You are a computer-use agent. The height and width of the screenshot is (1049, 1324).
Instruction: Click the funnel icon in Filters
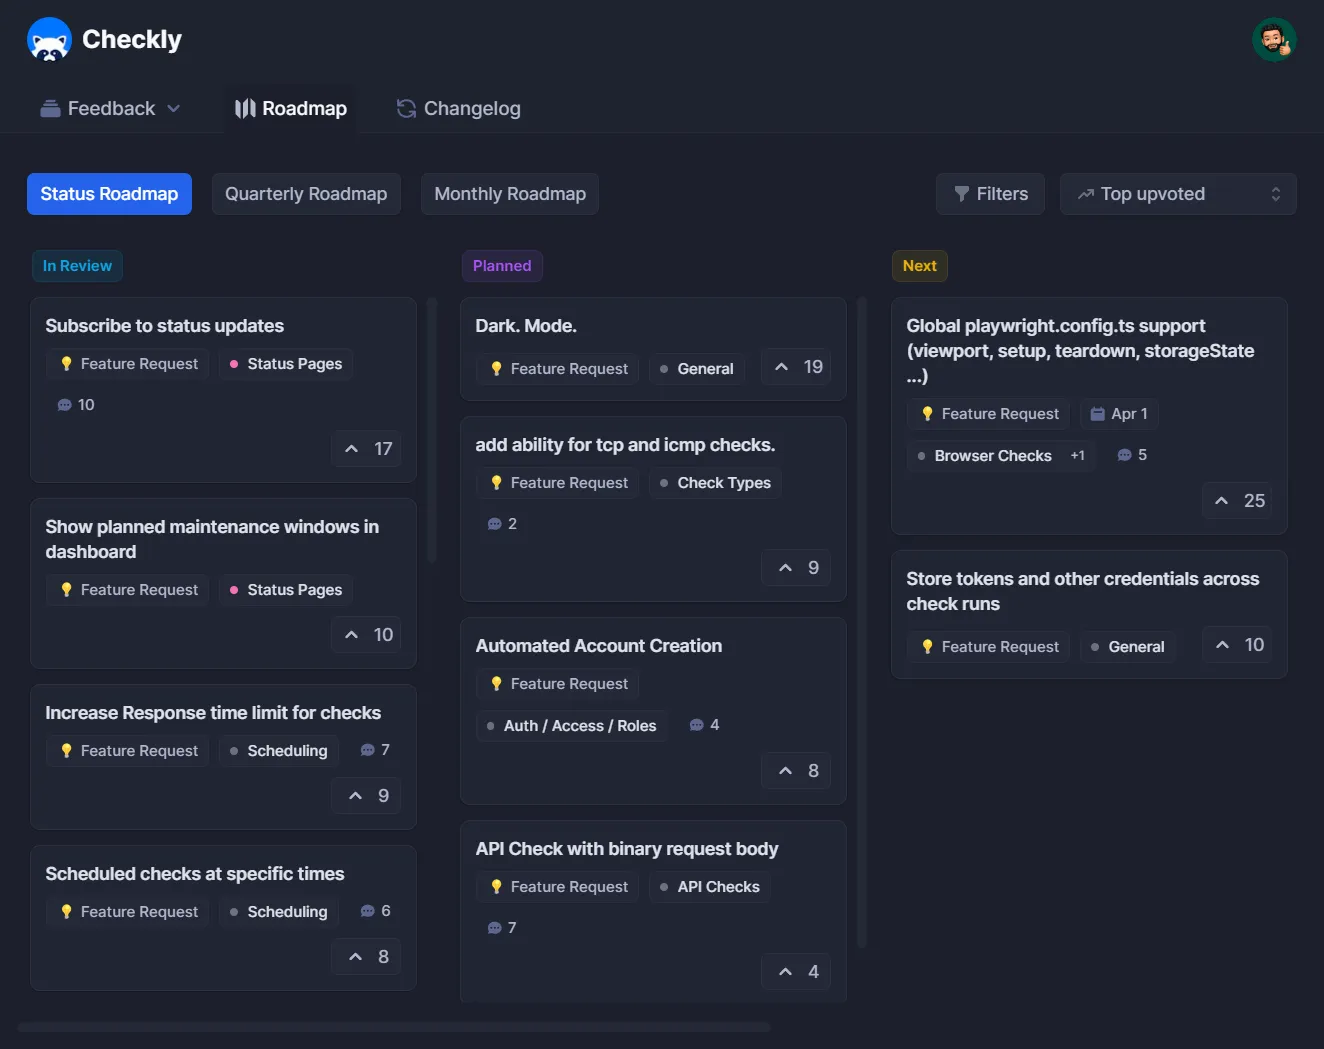[x=962, y=193]
